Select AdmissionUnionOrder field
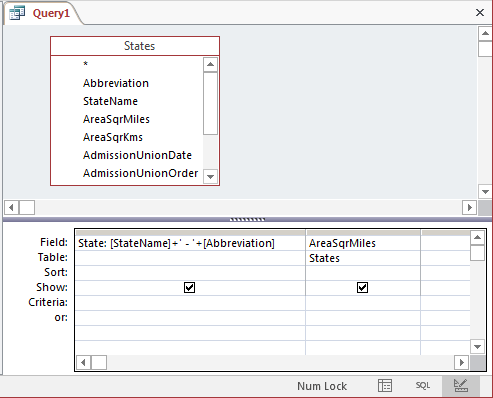The width and height of the screenshot is (493, 398). (140, 173)
